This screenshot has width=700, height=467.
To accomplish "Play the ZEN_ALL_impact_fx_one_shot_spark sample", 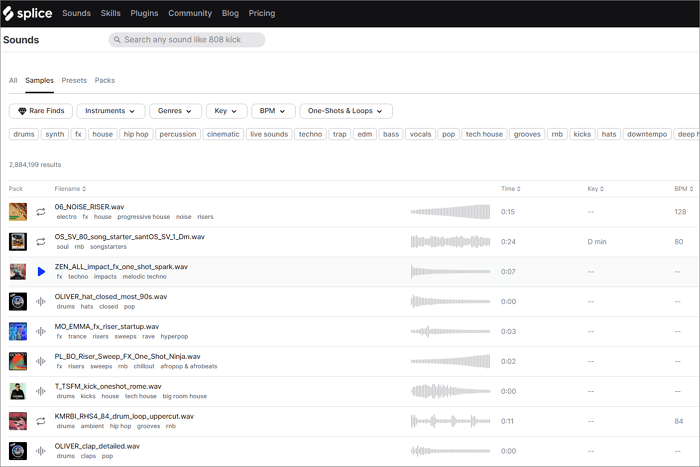I will coord(41,272).
